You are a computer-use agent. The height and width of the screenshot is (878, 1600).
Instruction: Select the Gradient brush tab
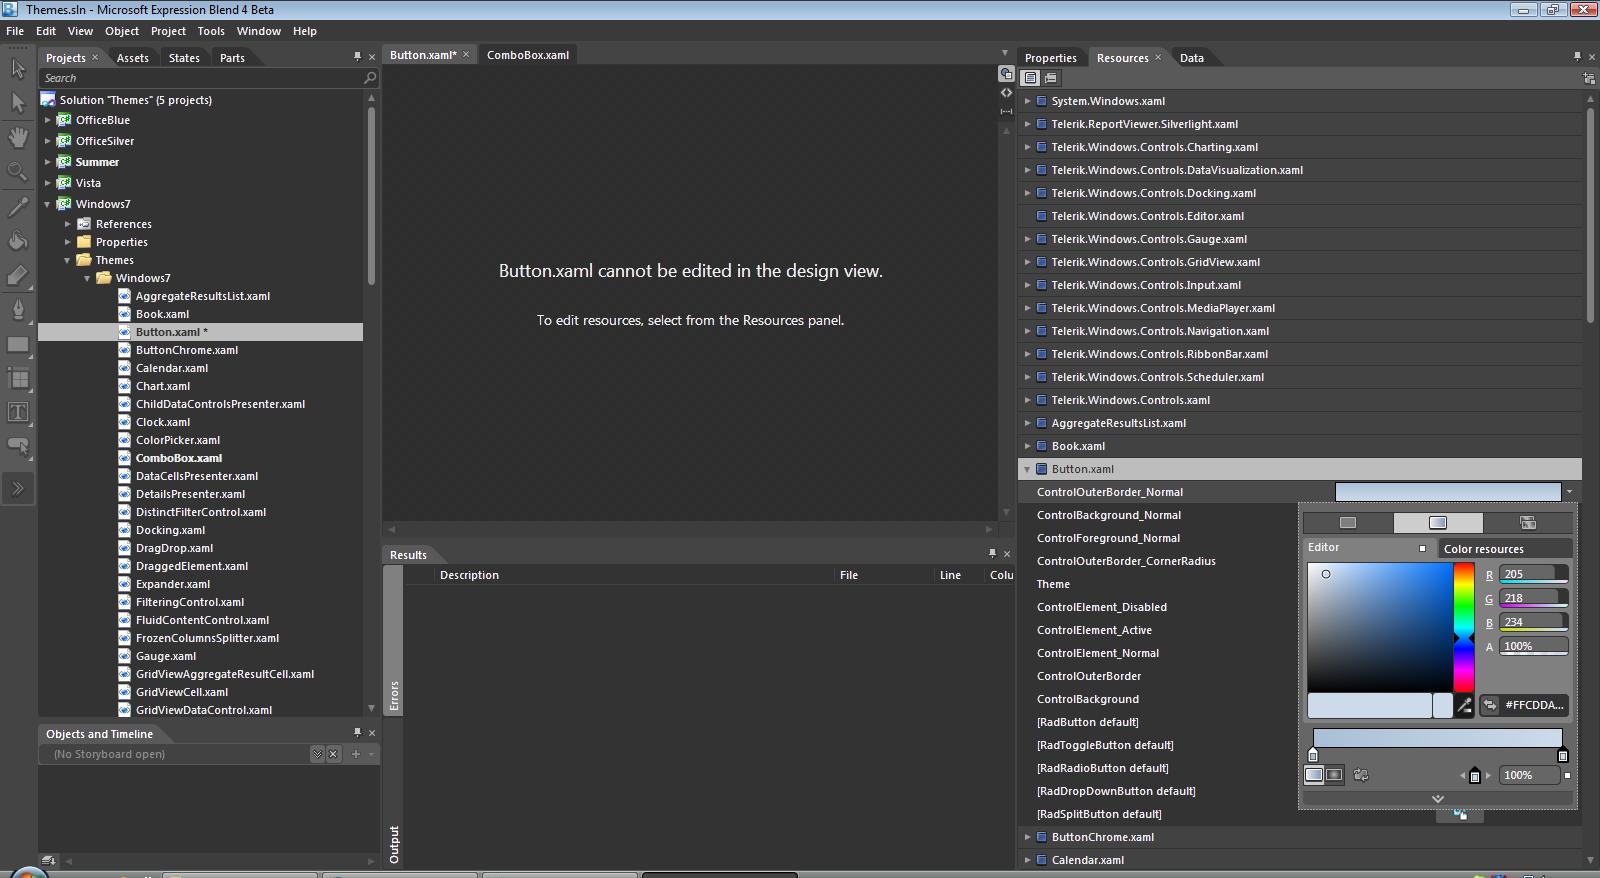(1438, 523)
